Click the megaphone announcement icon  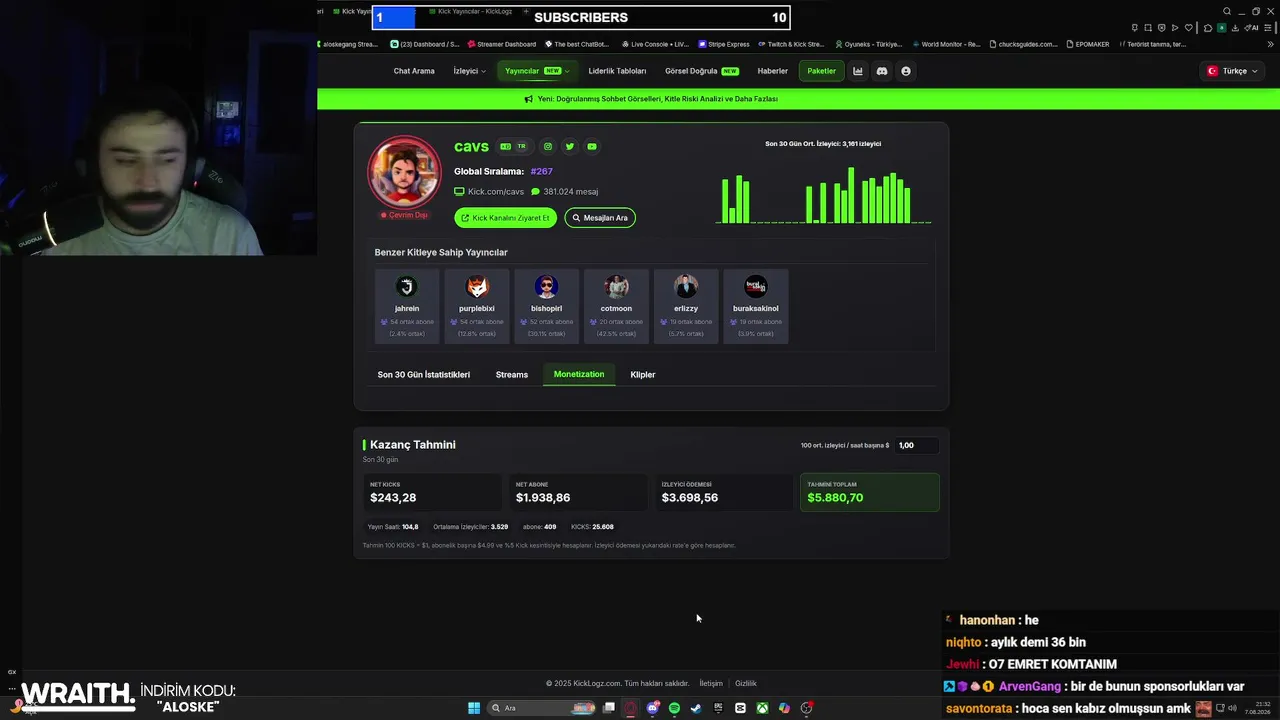point(529,99)
